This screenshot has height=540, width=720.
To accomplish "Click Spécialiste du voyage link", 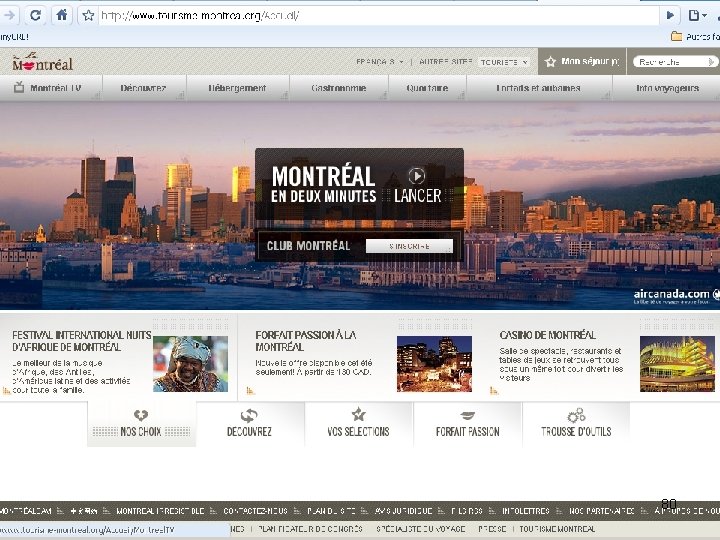I will click(420, 529).
